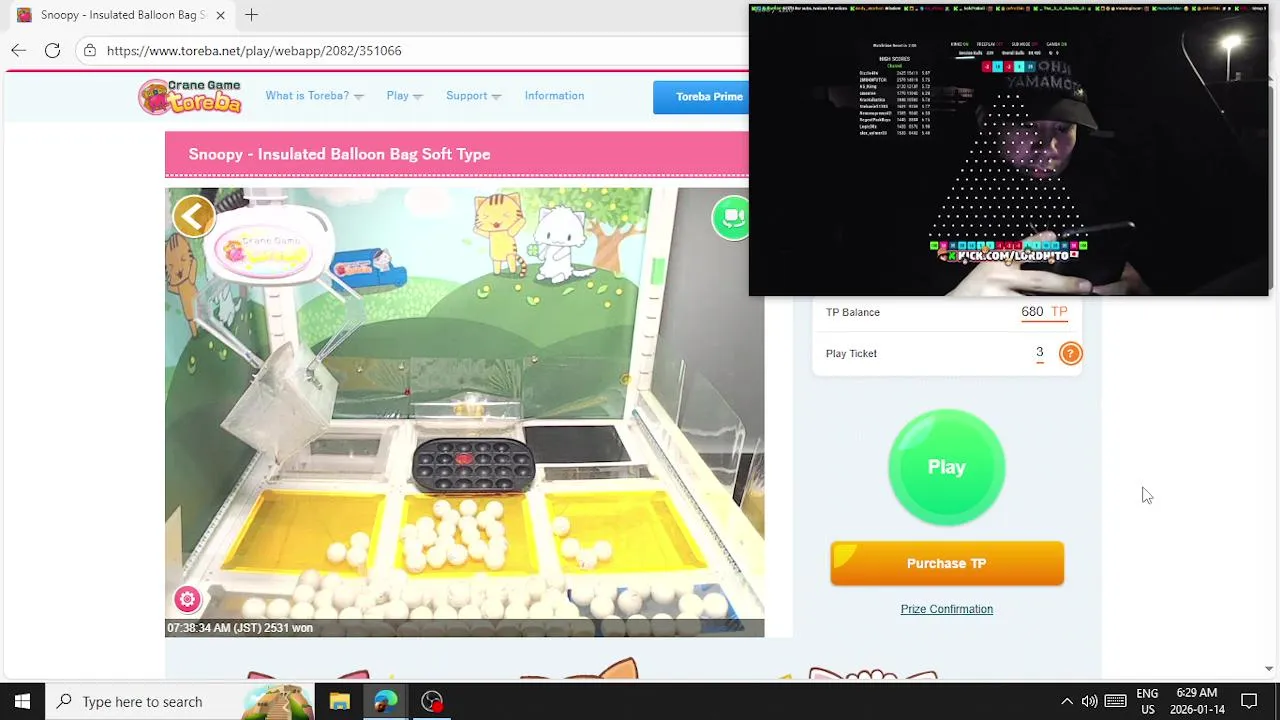This screenshot has height=720, width=1280.
Task: Click the Edge browser taskbar icon
Action: [386, 701]
